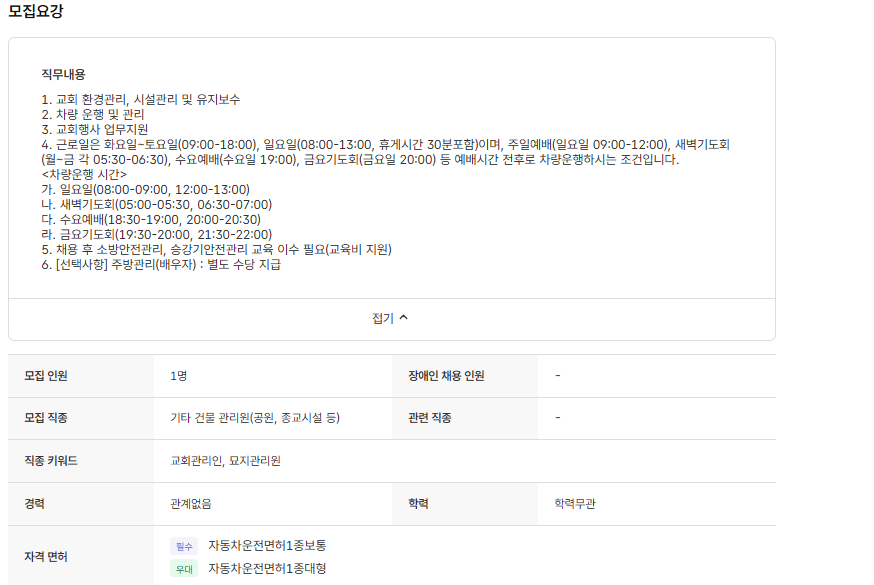This screenshot has height=585, width=874.
Task: Click the purple 필수 badge
Action: [x=183, y=546]
